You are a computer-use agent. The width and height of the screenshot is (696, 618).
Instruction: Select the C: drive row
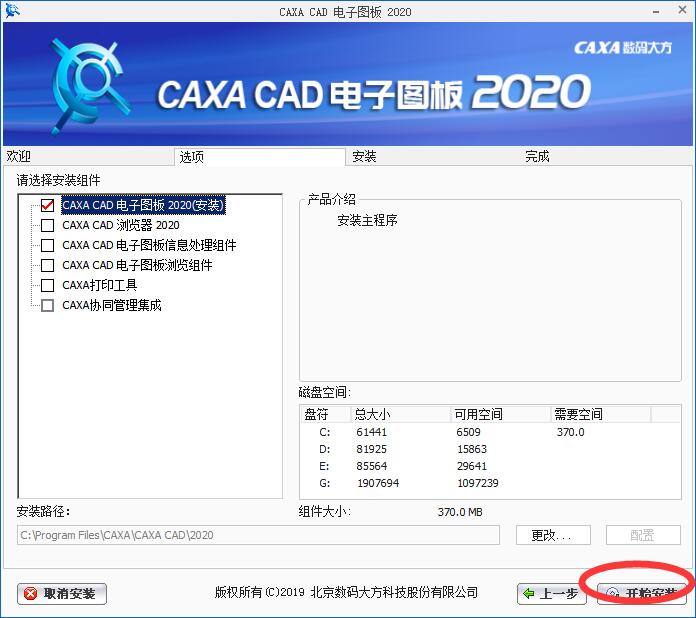click(490, 432)
